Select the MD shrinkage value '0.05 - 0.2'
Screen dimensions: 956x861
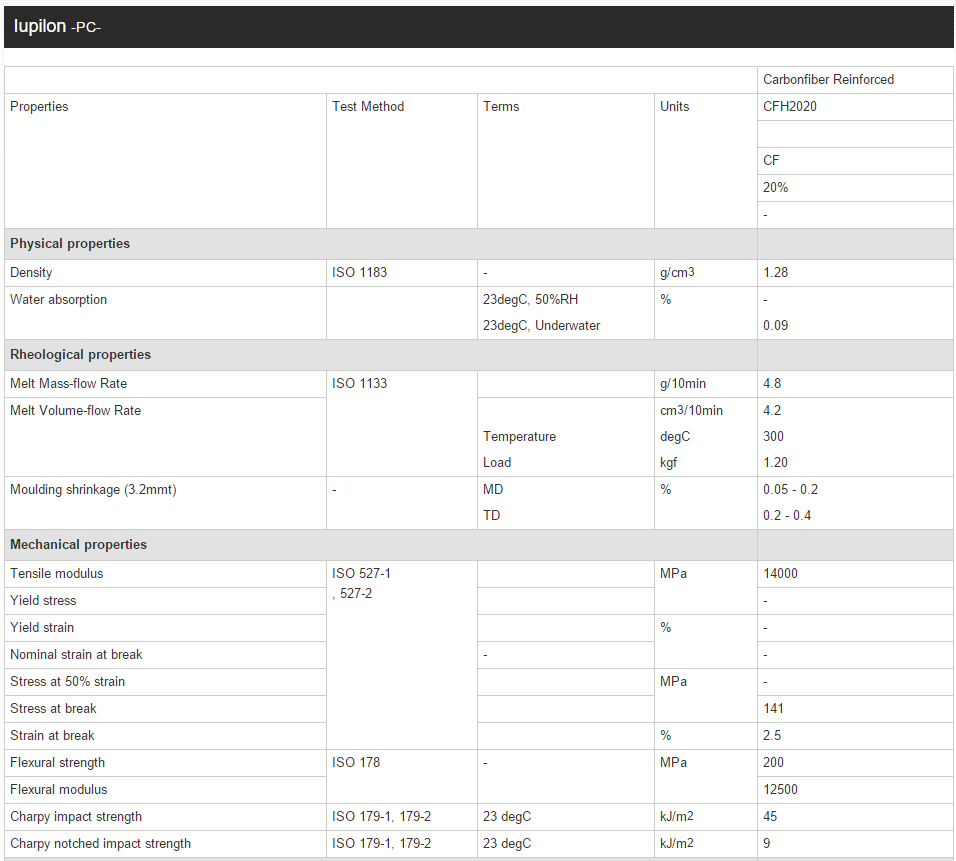(790, 490)
